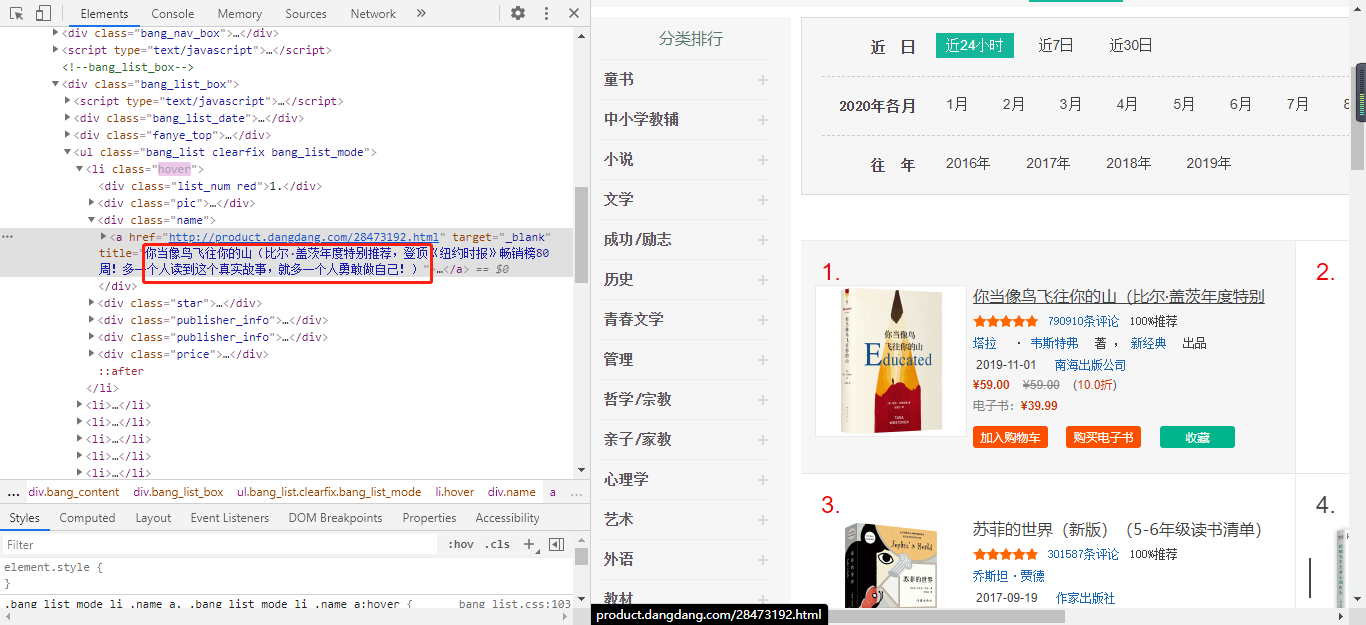Toggle the computed styles sidebar icon
The image size is (1366, 625).
pos(557,545)
